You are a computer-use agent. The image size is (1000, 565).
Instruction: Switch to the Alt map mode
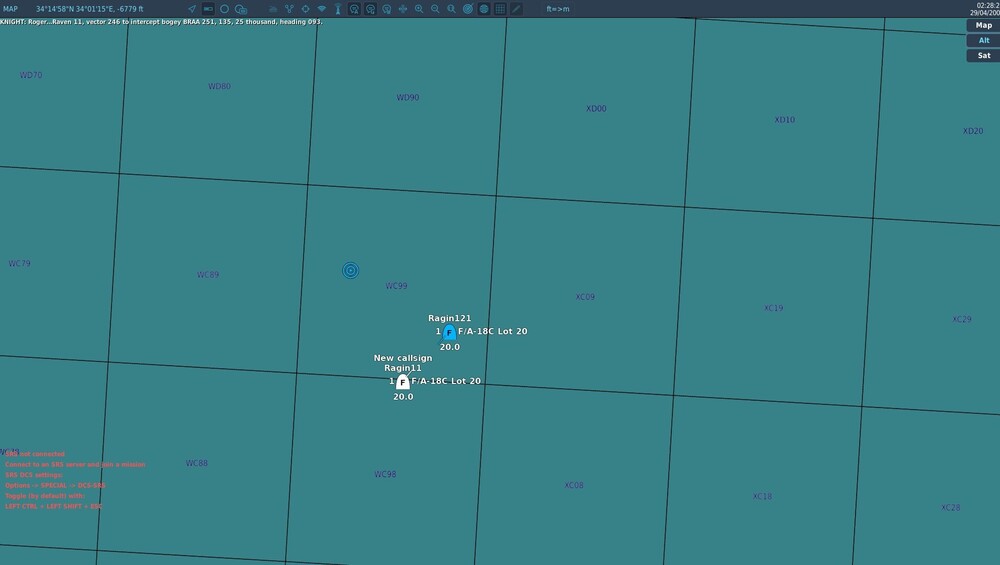[983, 40]
